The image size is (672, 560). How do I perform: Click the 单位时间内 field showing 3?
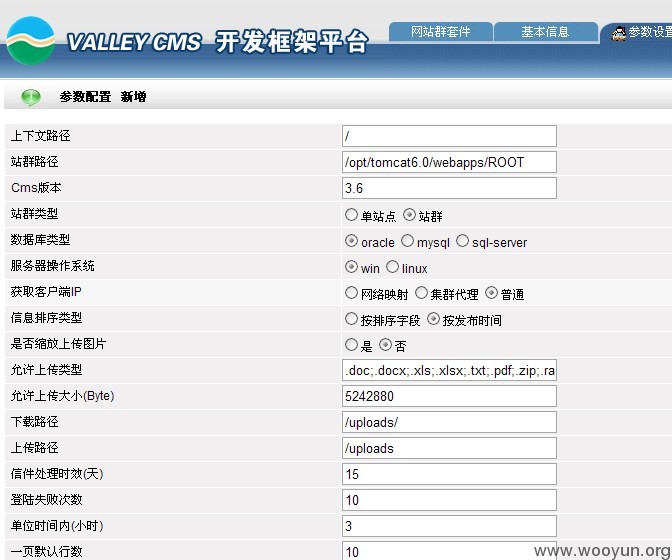coord(449,526)
